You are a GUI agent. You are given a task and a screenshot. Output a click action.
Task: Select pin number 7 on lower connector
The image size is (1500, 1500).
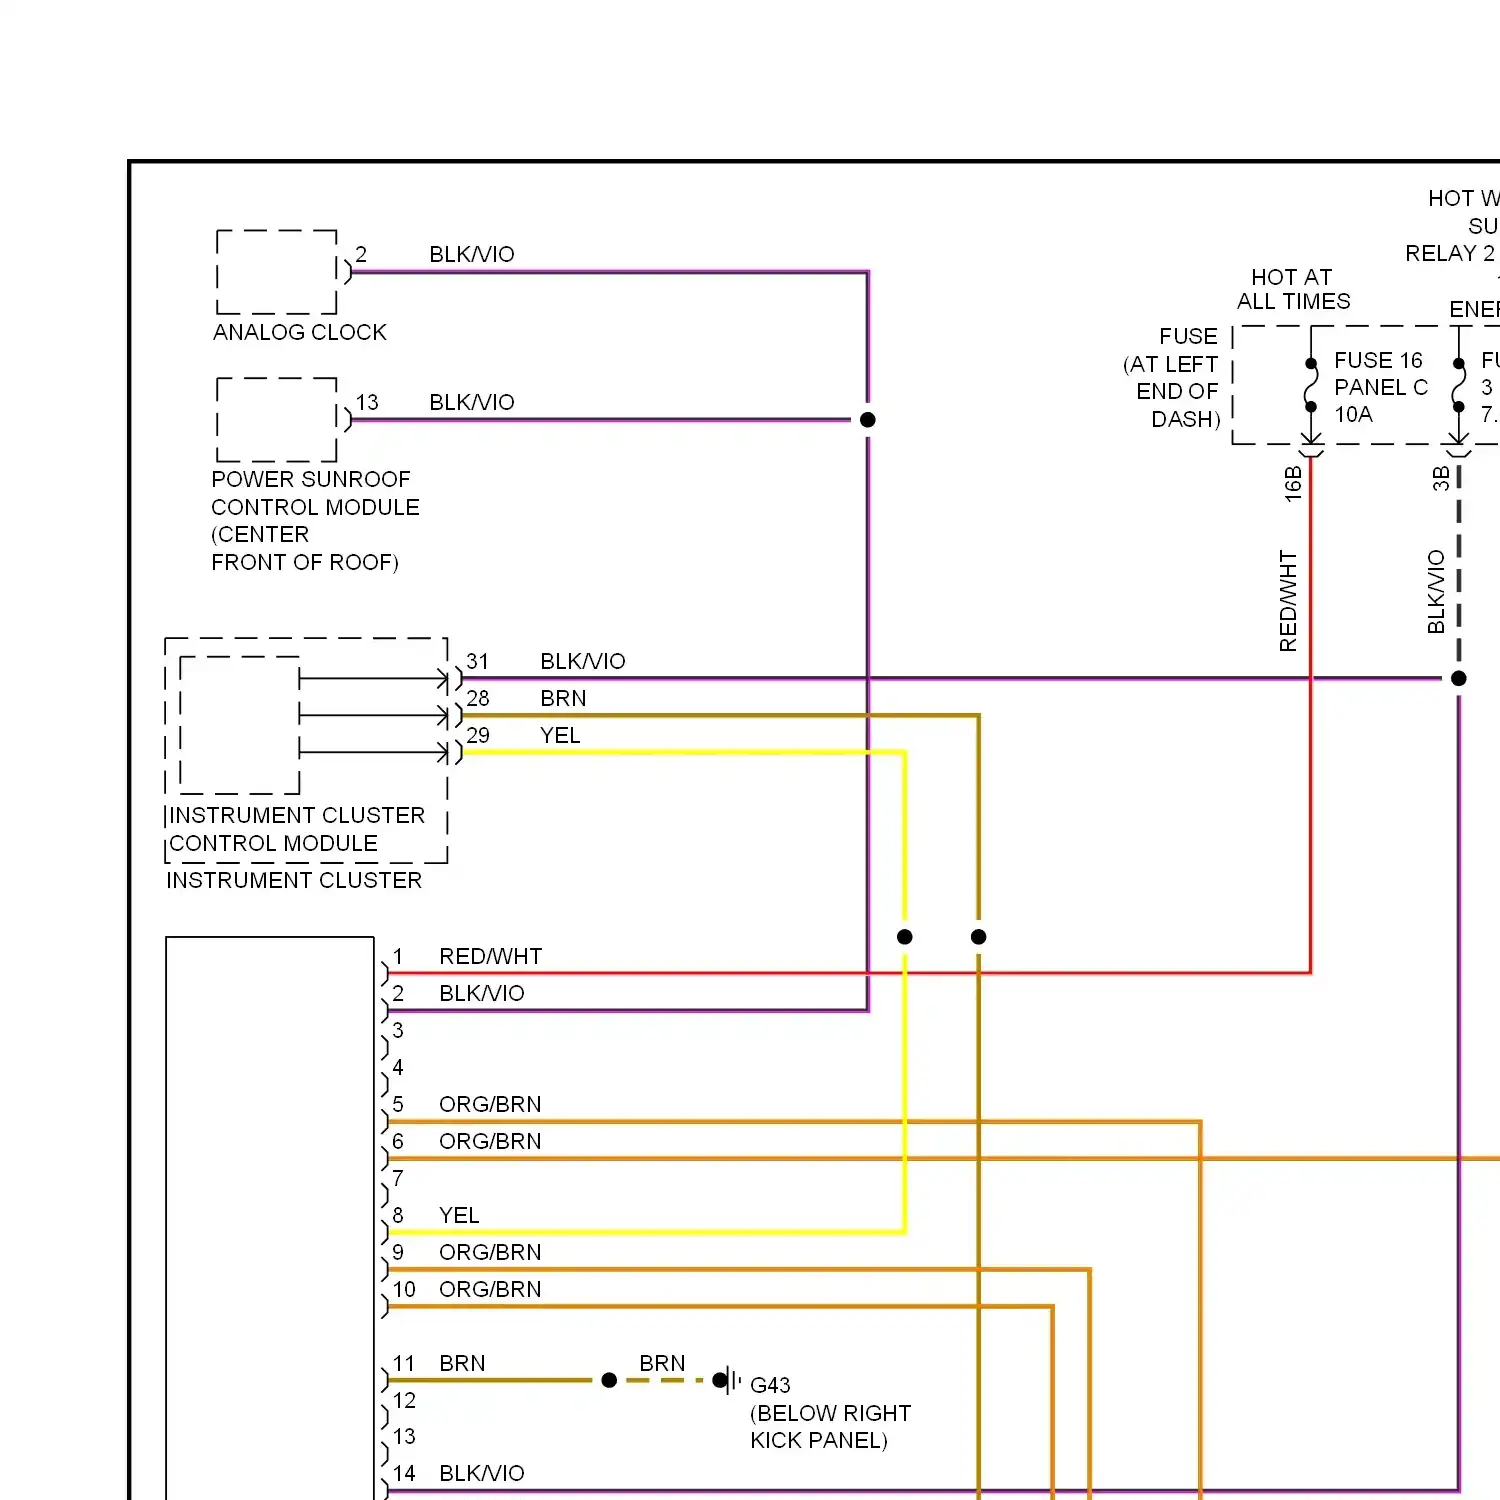coord(398,1178)
